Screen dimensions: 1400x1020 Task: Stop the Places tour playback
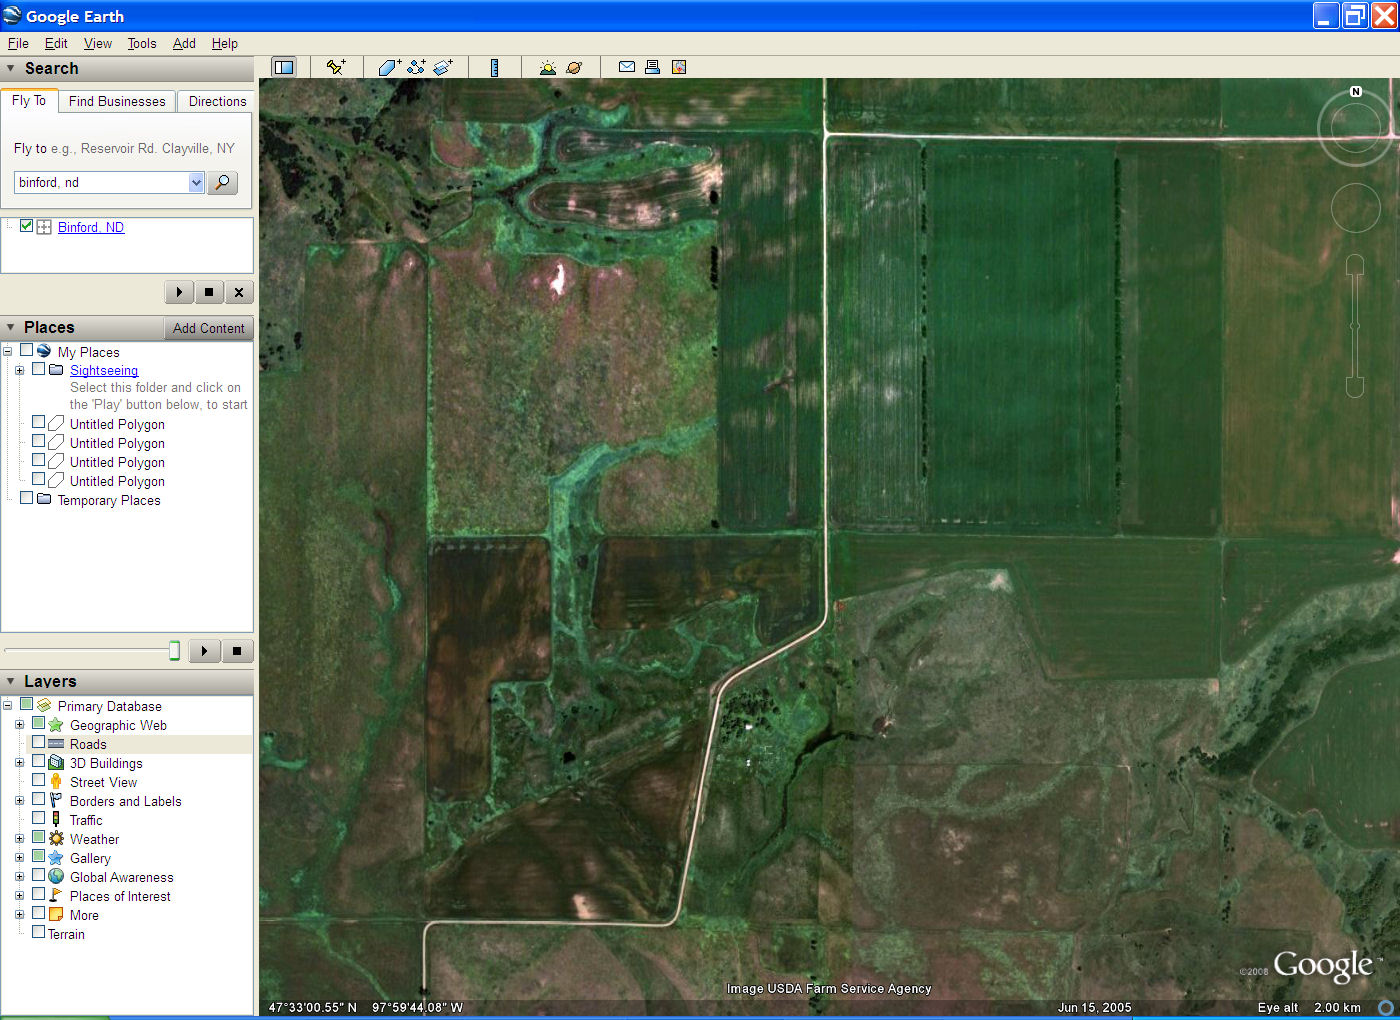[x=237, y=651]
